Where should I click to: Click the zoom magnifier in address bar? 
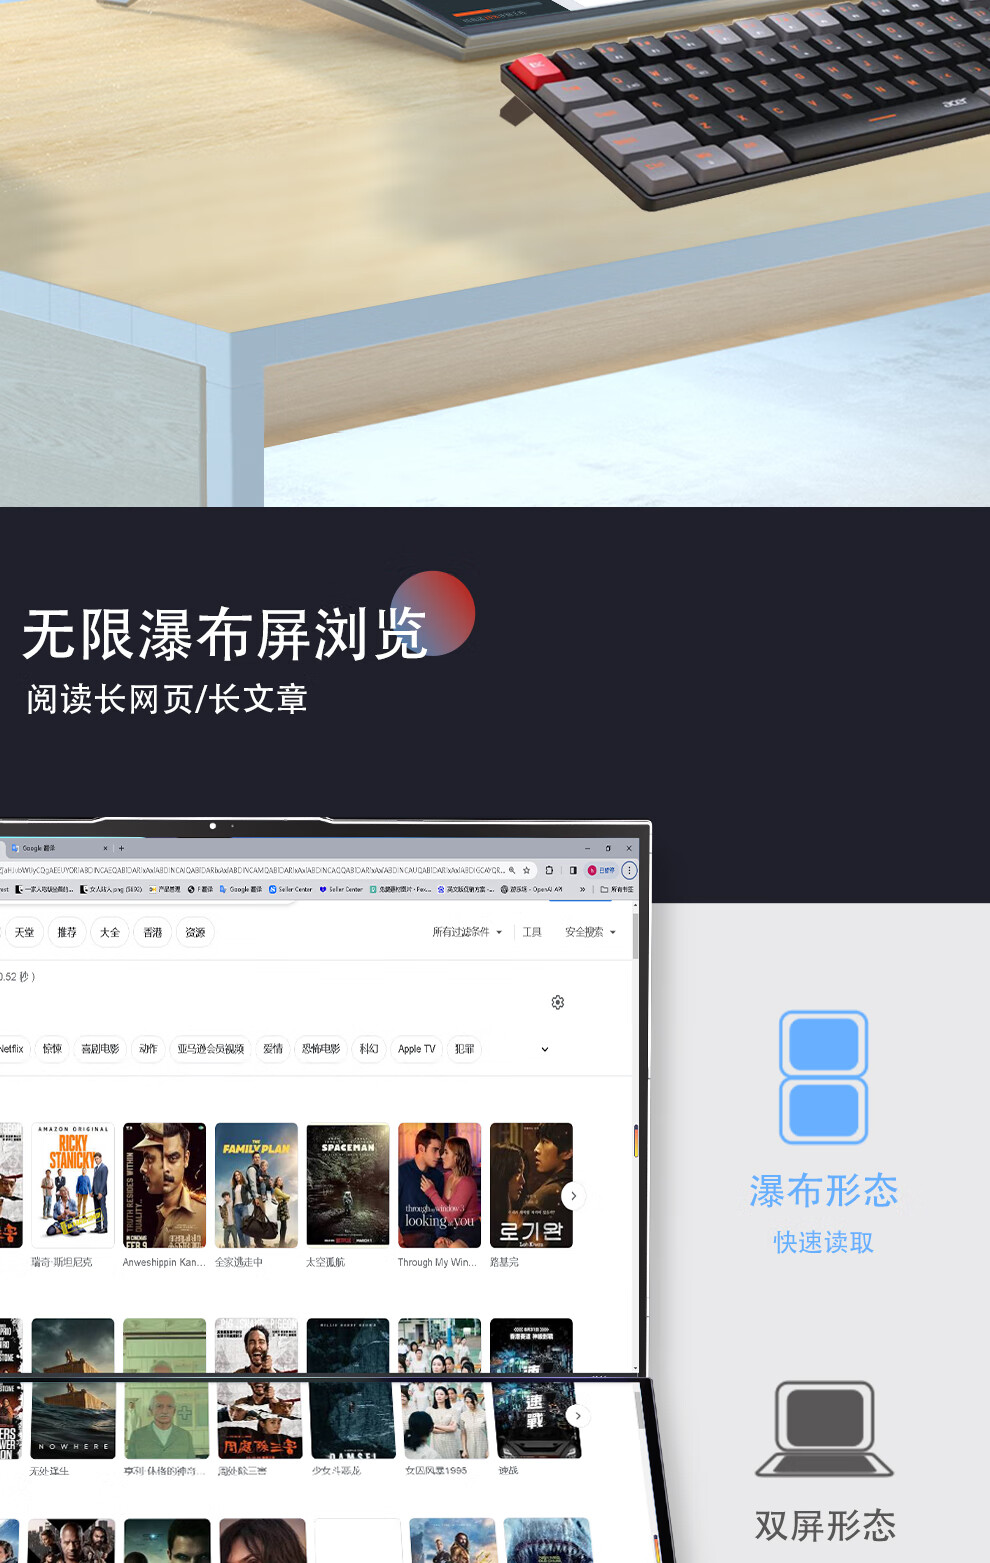point(512,870)
